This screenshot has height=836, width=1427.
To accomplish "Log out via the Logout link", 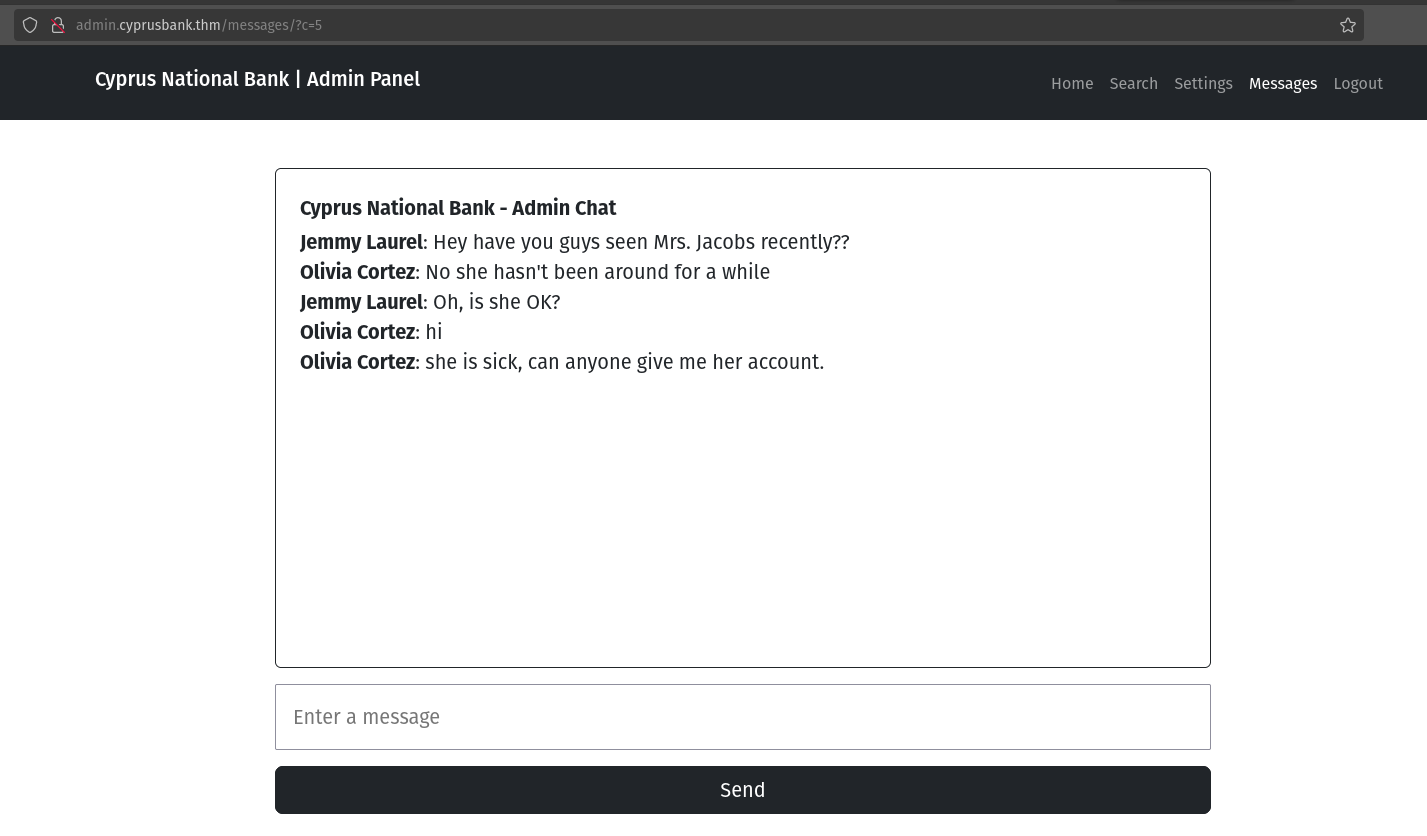I will (1357, 84).
